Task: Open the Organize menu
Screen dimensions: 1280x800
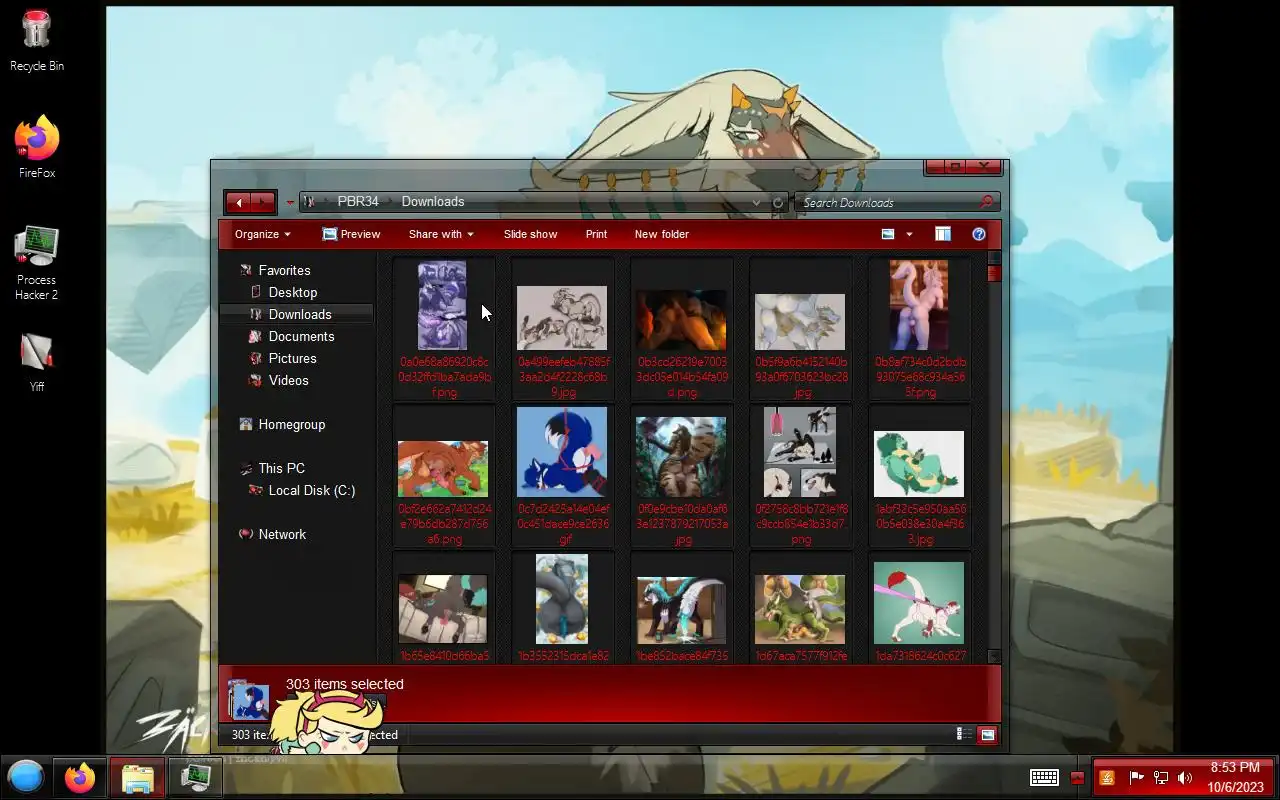Action: click(x=262, y=234)
